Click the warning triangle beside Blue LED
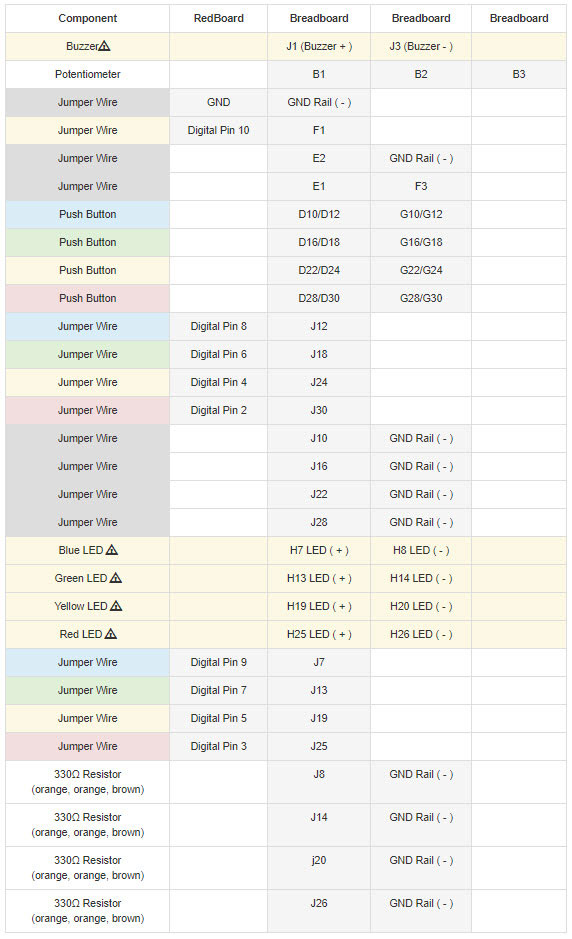This screenshot has height=939, width=572. coord(111,550)
